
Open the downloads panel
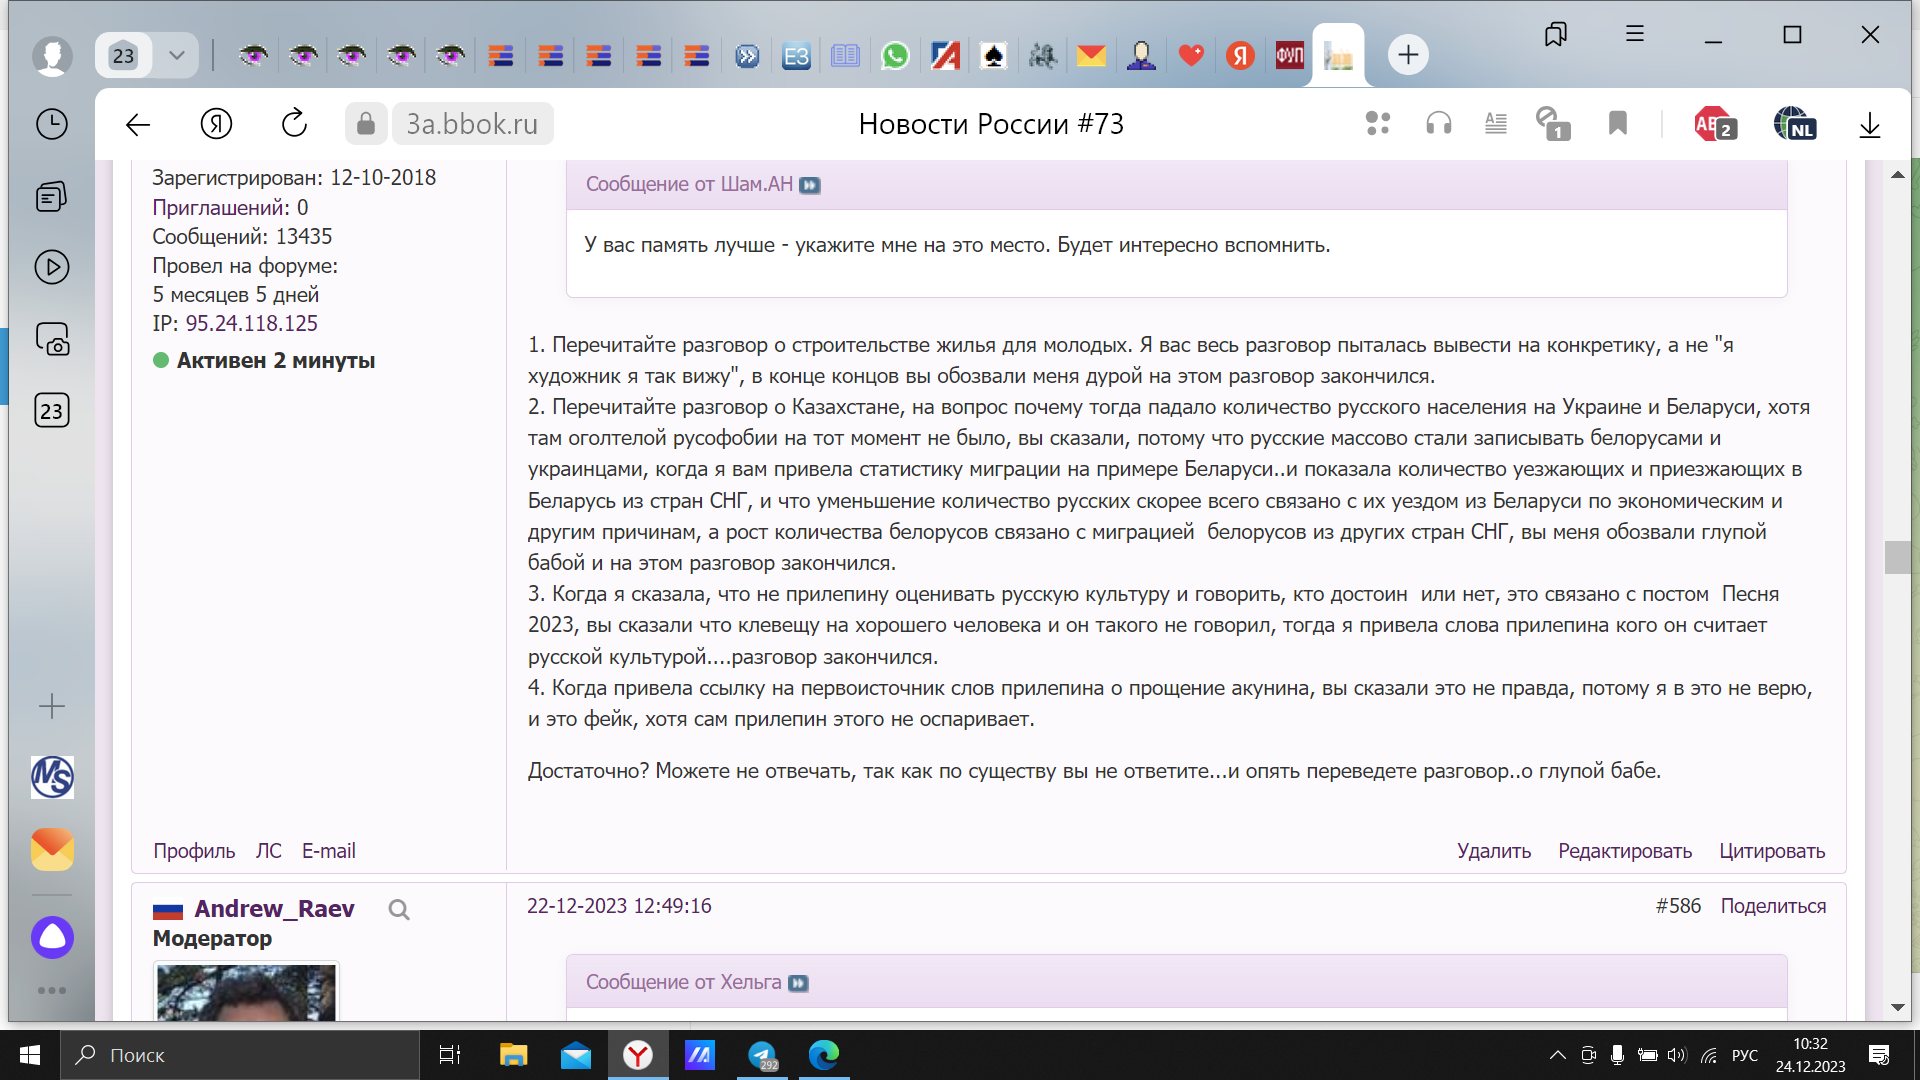coord(1870,125)
